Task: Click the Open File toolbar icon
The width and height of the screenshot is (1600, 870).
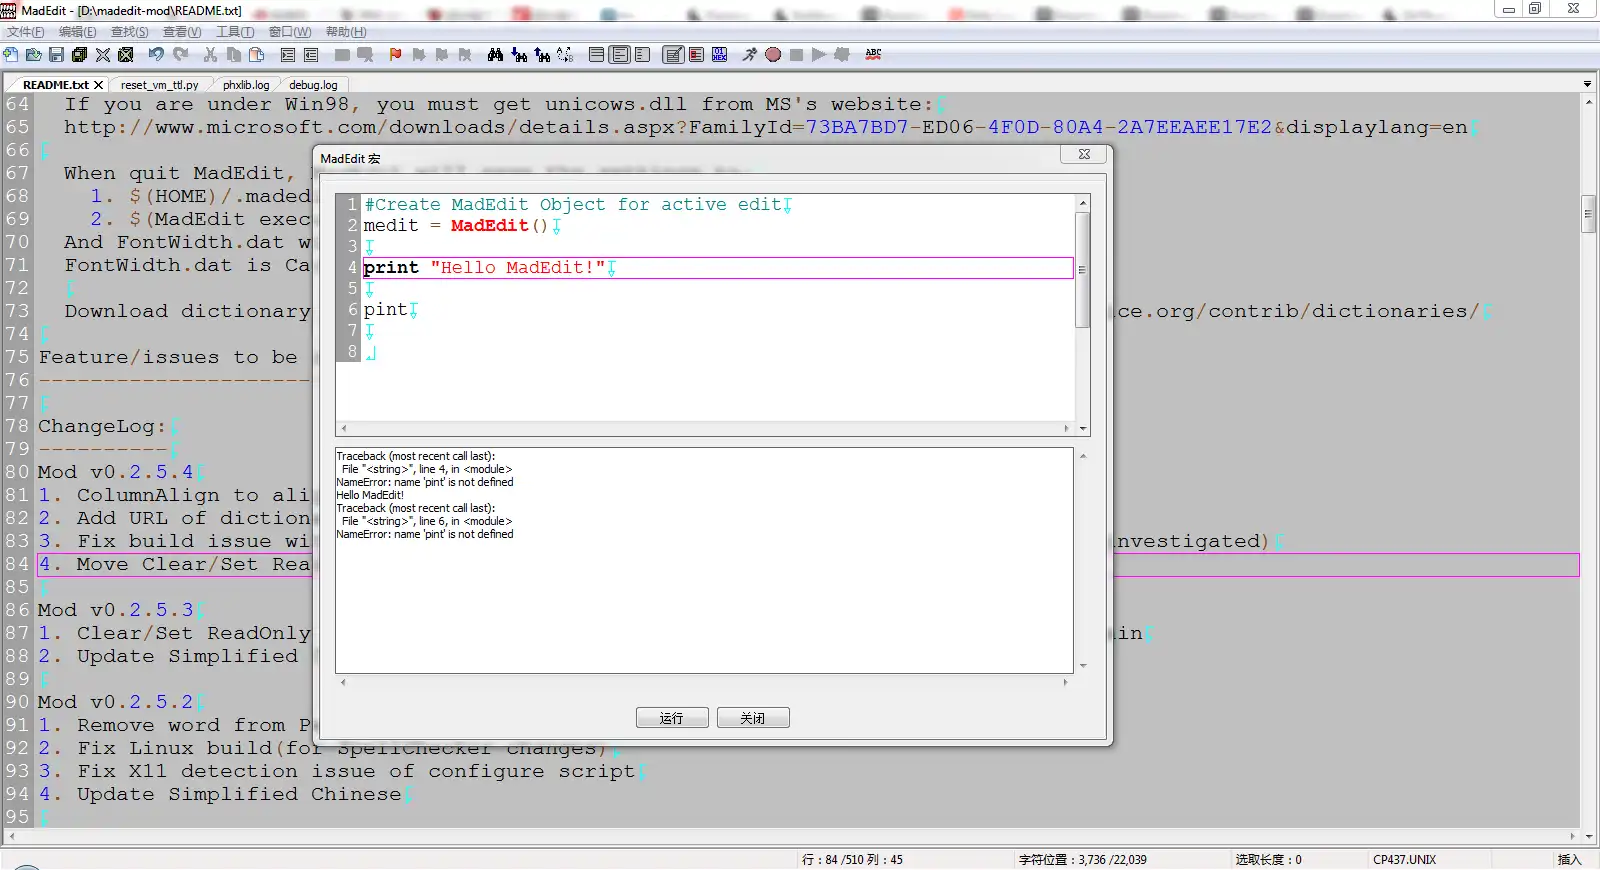Action: pos(34,55)
